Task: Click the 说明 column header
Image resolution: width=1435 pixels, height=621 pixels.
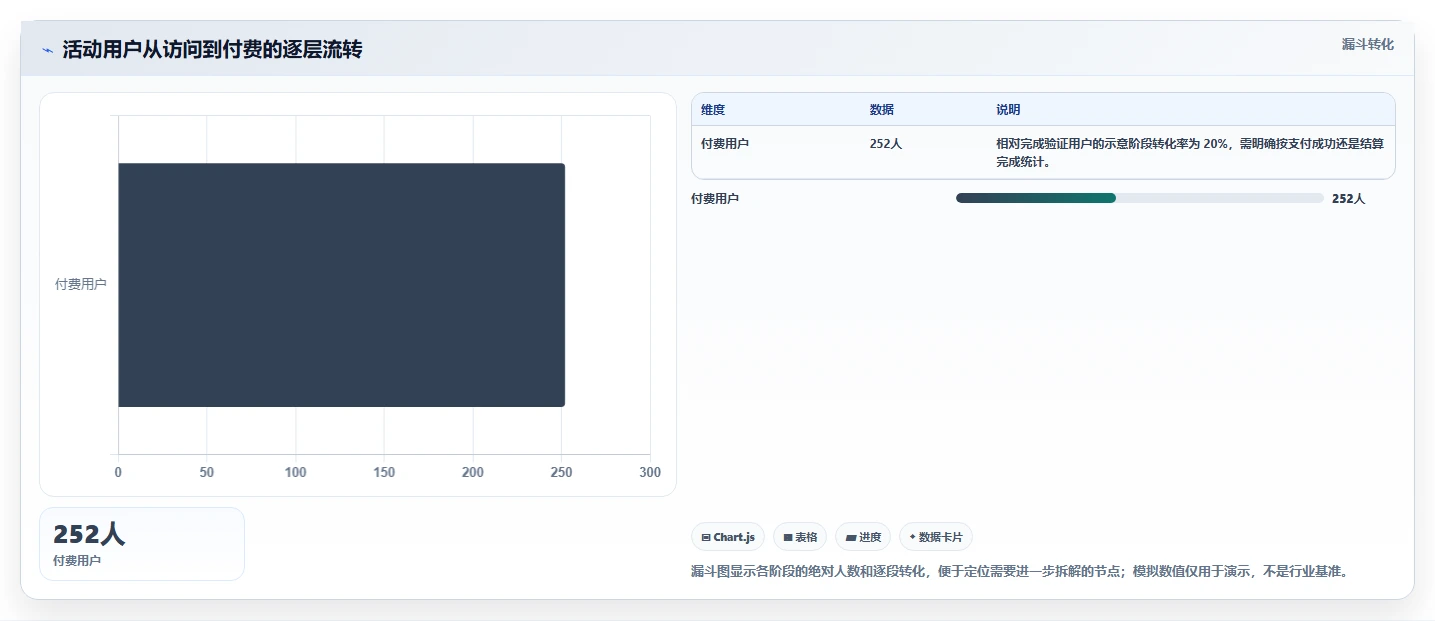Action: [x=1008, y=110]
